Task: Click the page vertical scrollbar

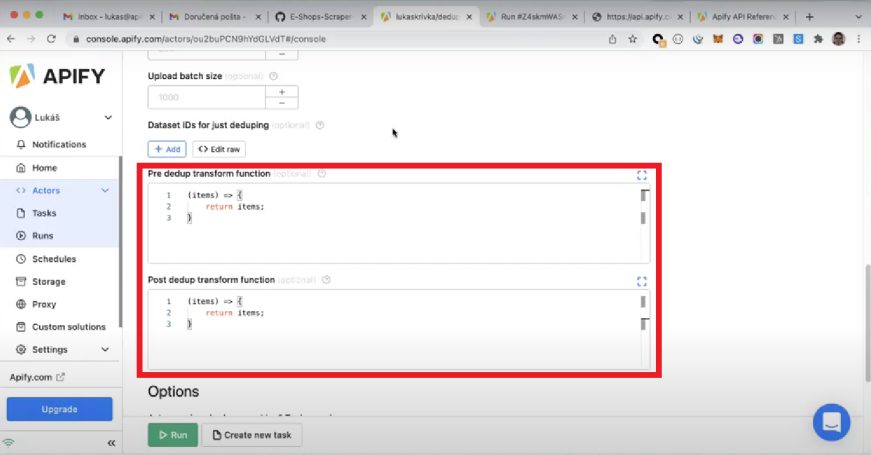Action: click(x=867, y=323)
